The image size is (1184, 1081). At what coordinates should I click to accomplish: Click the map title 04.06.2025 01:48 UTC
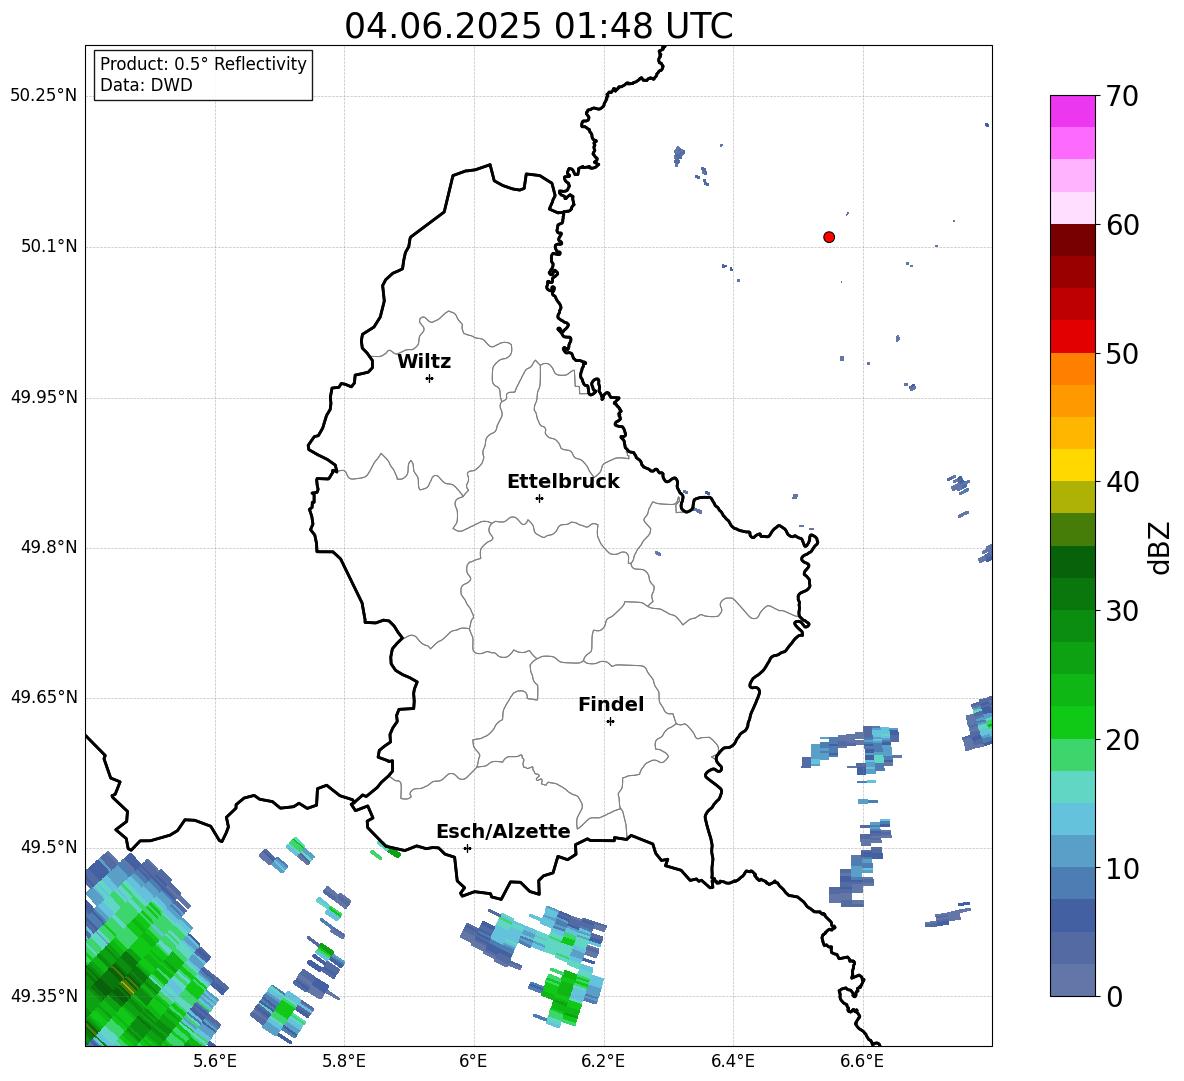pyautogui.click(x=539, y=26)
